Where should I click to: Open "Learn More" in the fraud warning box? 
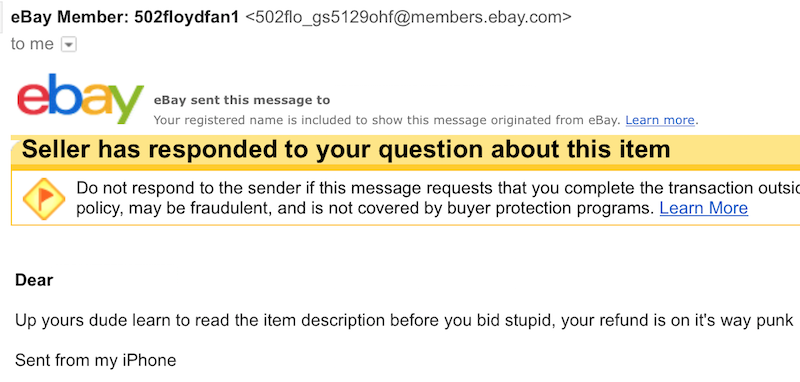pyautogui.click(x=704, y=208)
